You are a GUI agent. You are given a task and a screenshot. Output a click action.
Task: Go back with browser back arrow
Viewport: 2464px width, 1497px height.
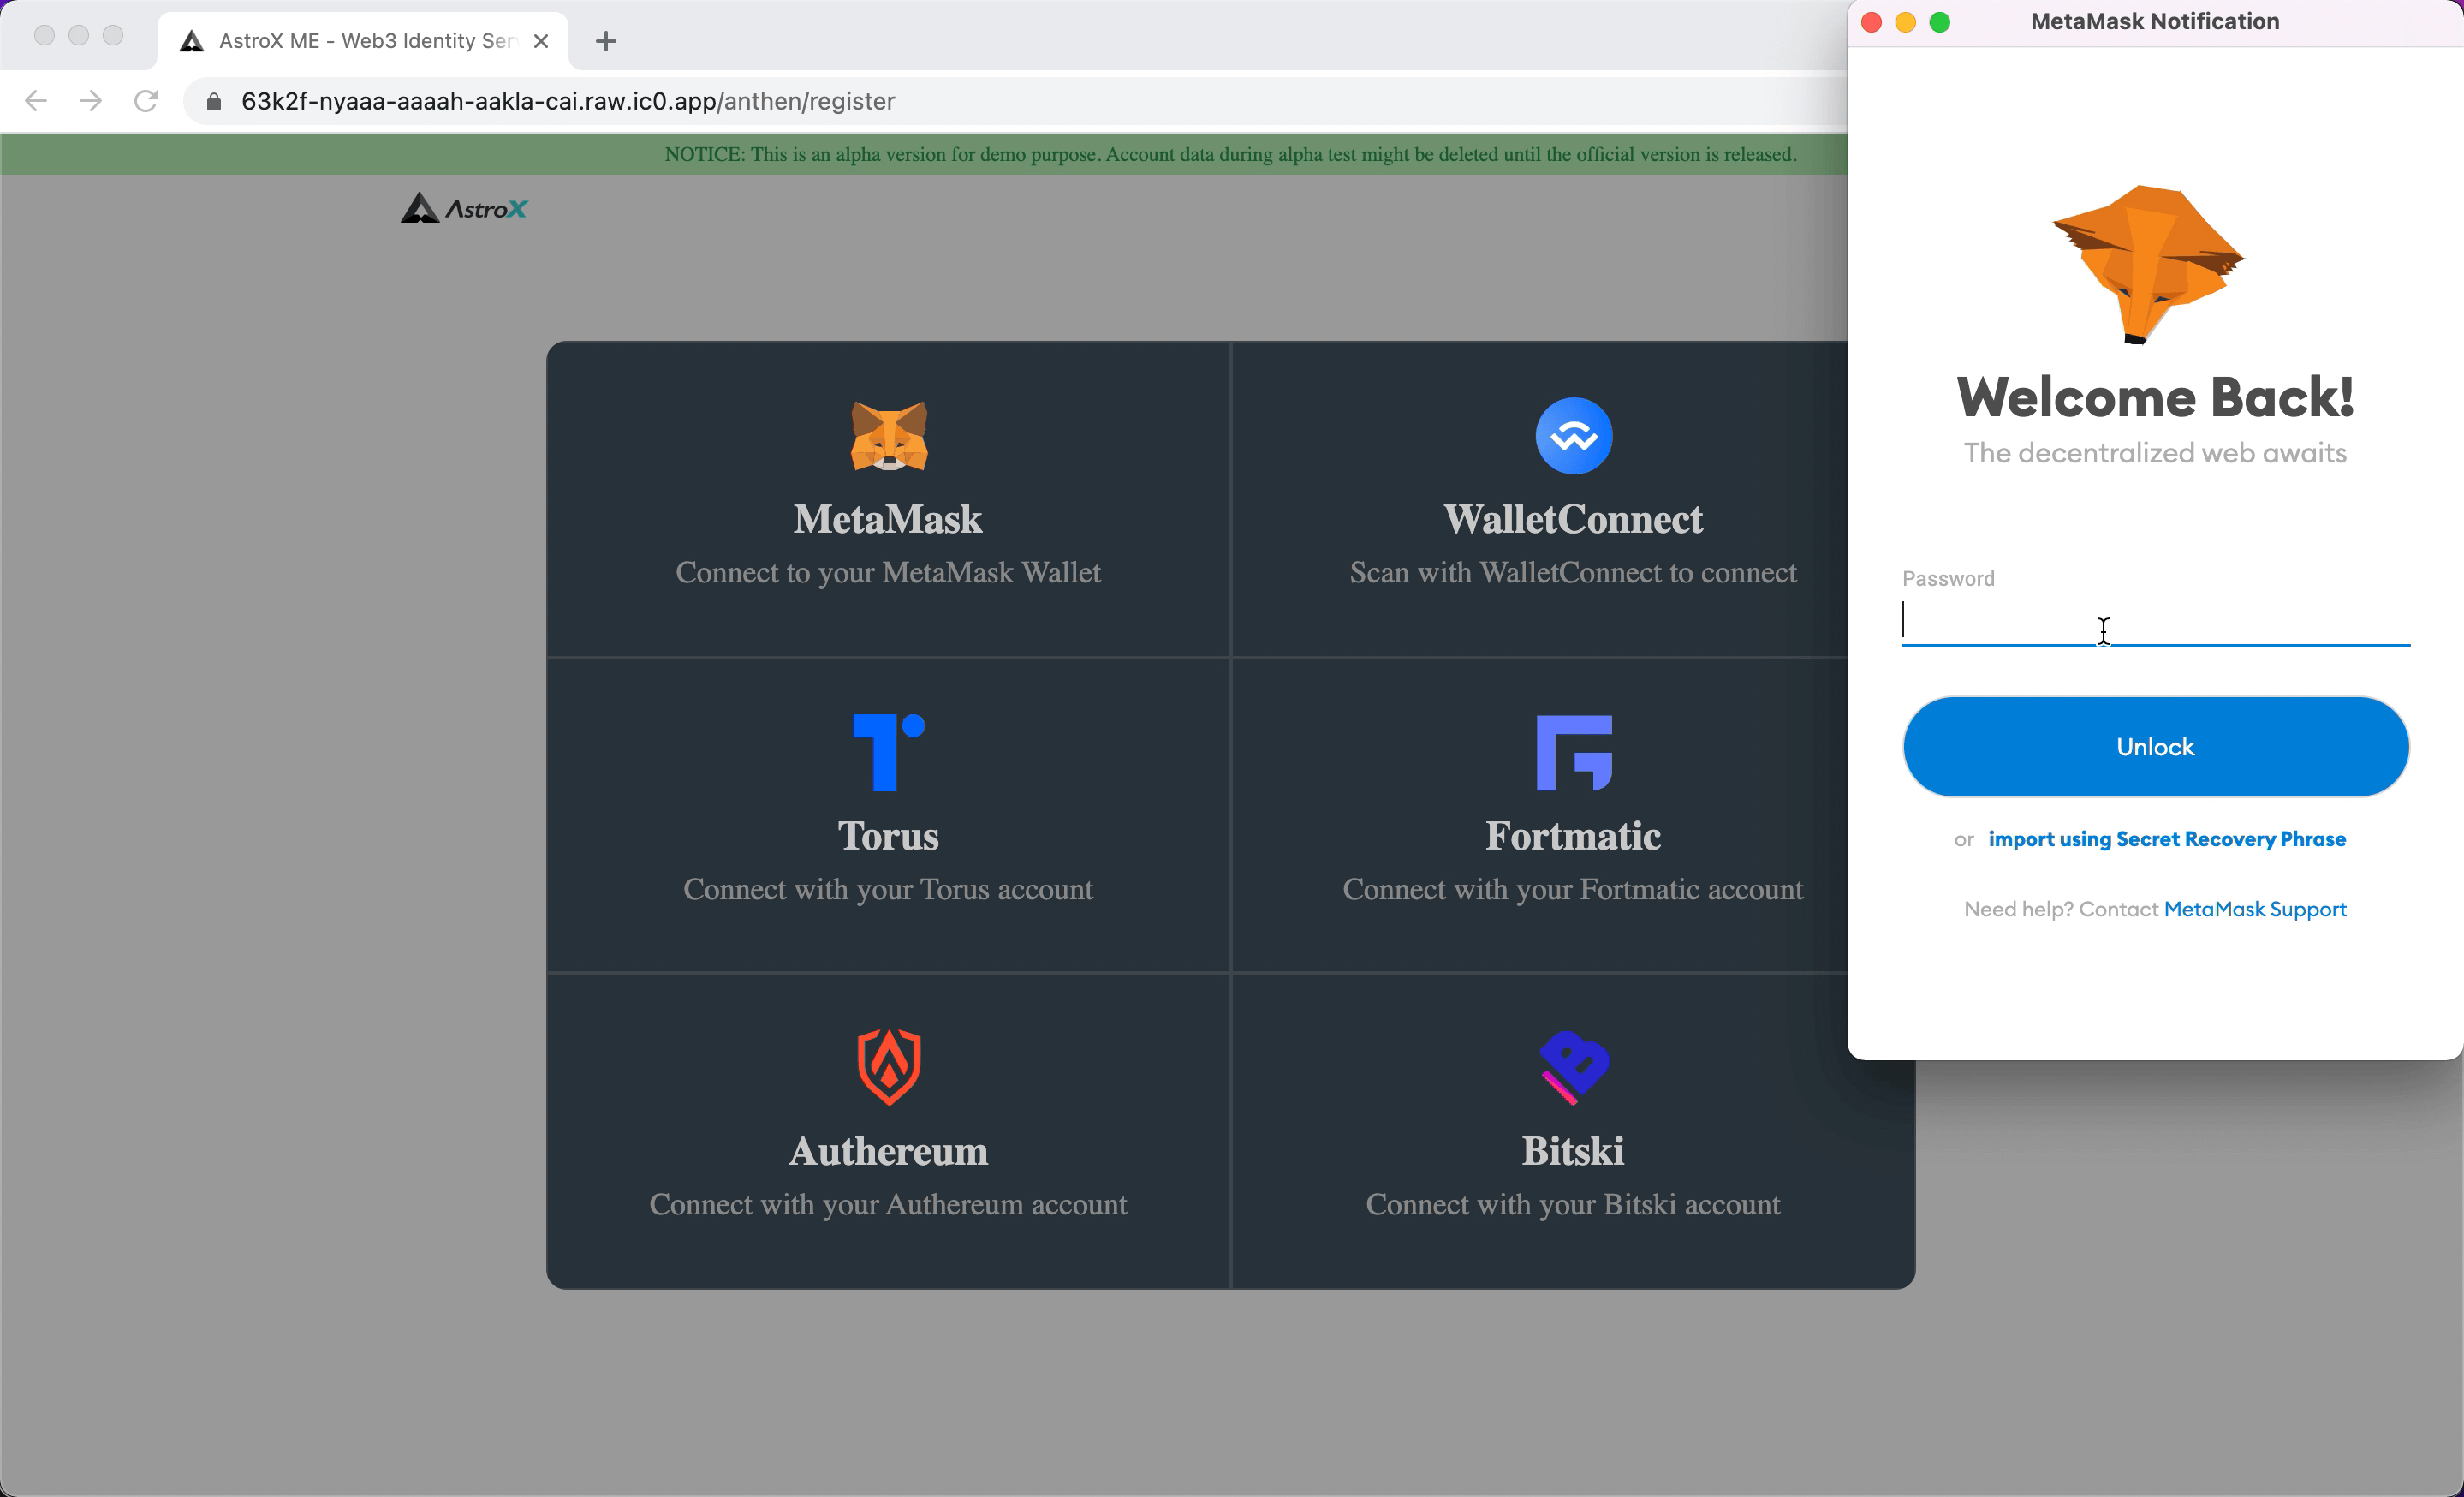36,101
